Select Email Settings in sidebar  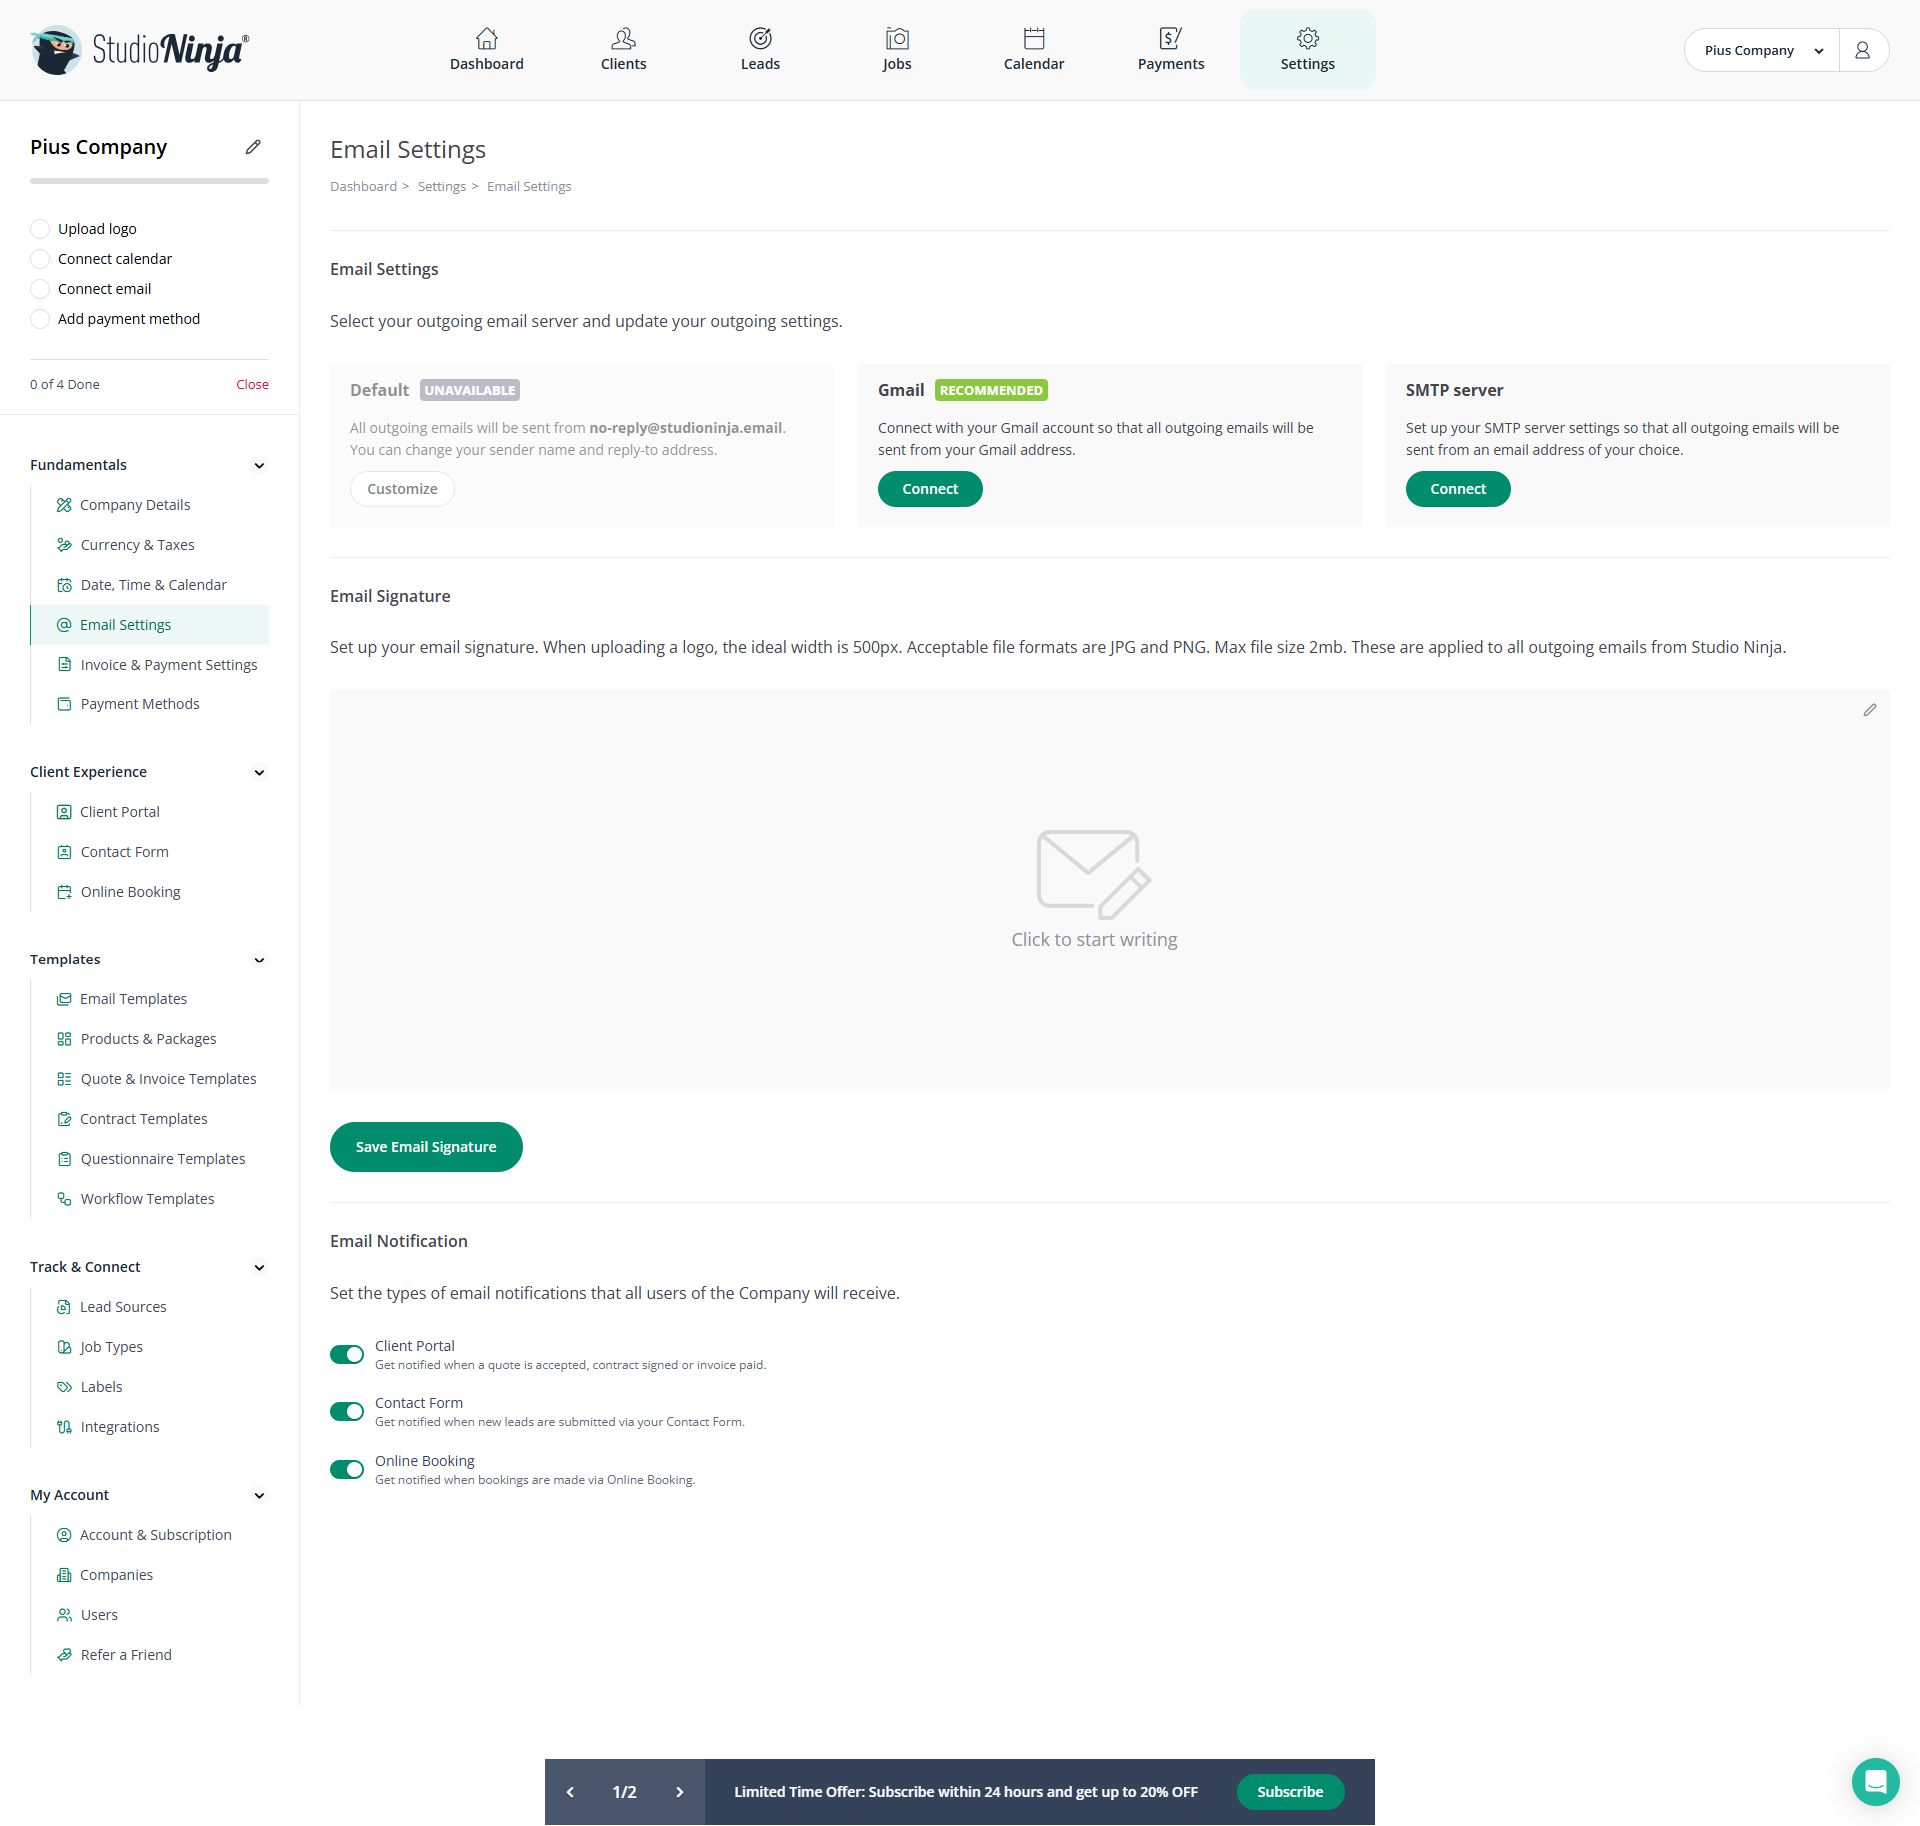150,625
